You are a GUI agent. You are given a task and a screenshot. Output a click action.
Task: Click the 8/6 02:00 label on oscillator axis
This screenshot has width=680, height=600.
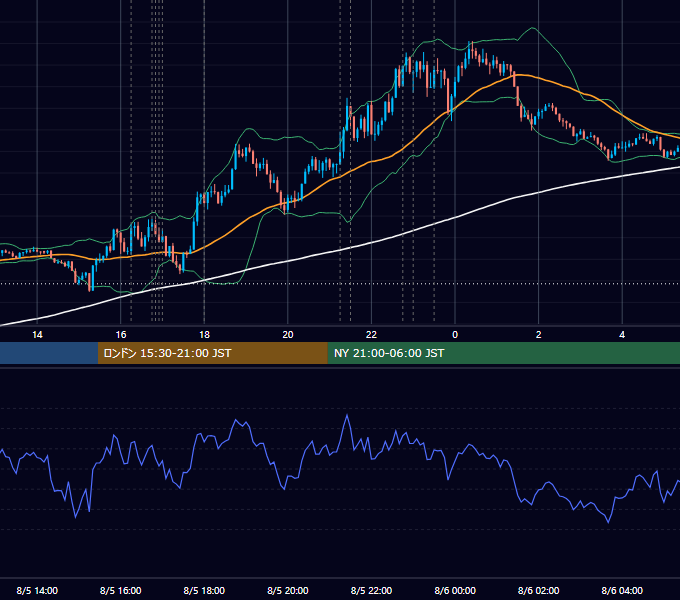point(539,590)
